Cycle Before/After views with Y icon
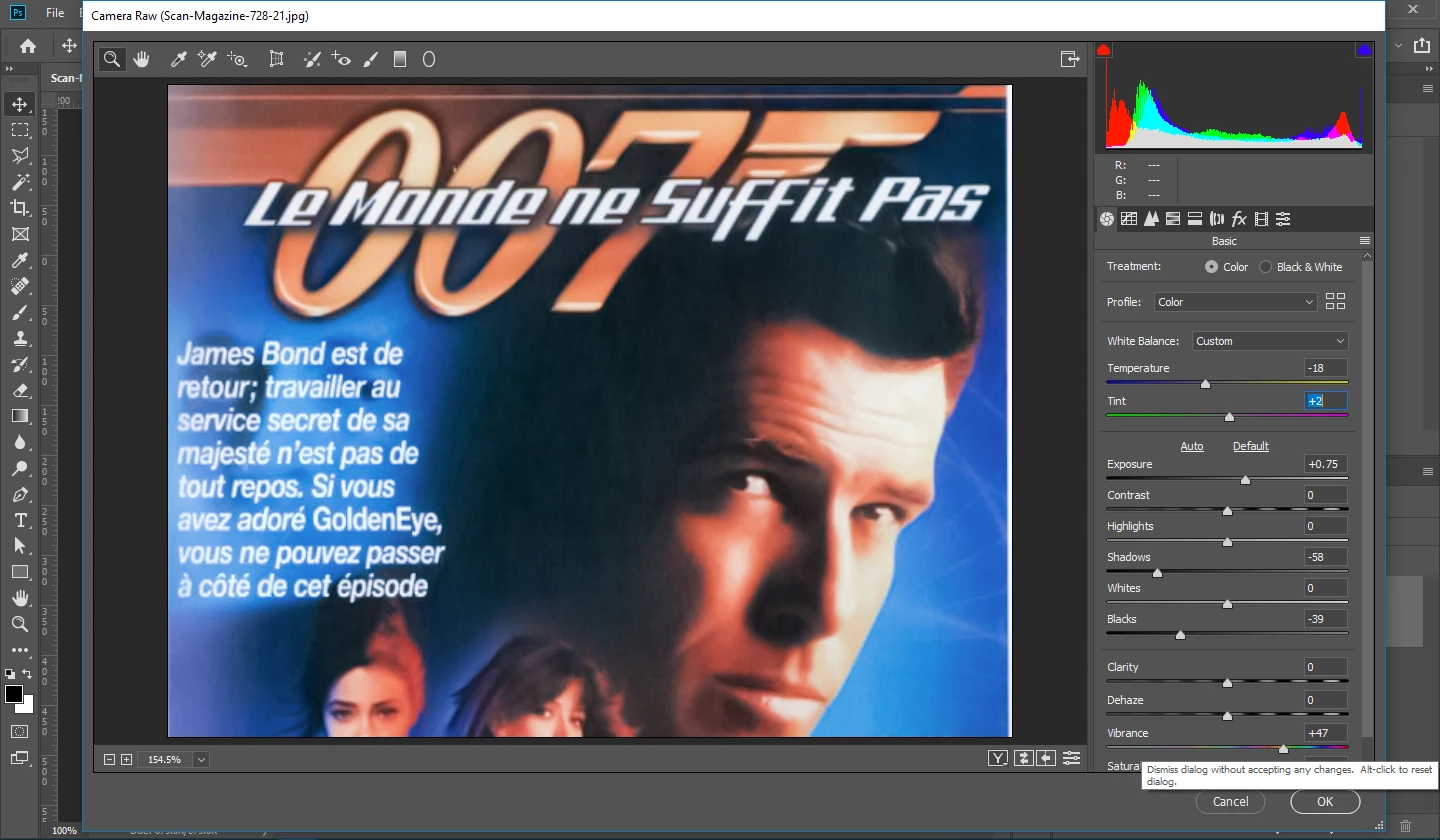Viewport: 1440px width, 840px height. 997,759
